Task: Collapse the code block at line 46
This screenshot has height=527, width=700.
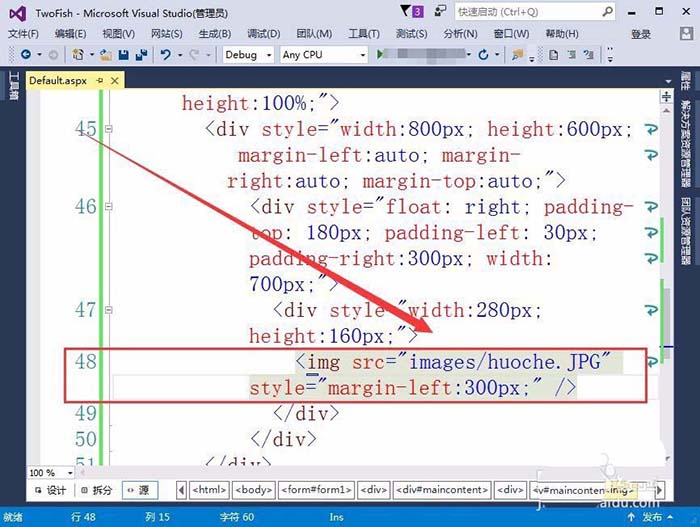Action: coord(108,207)
